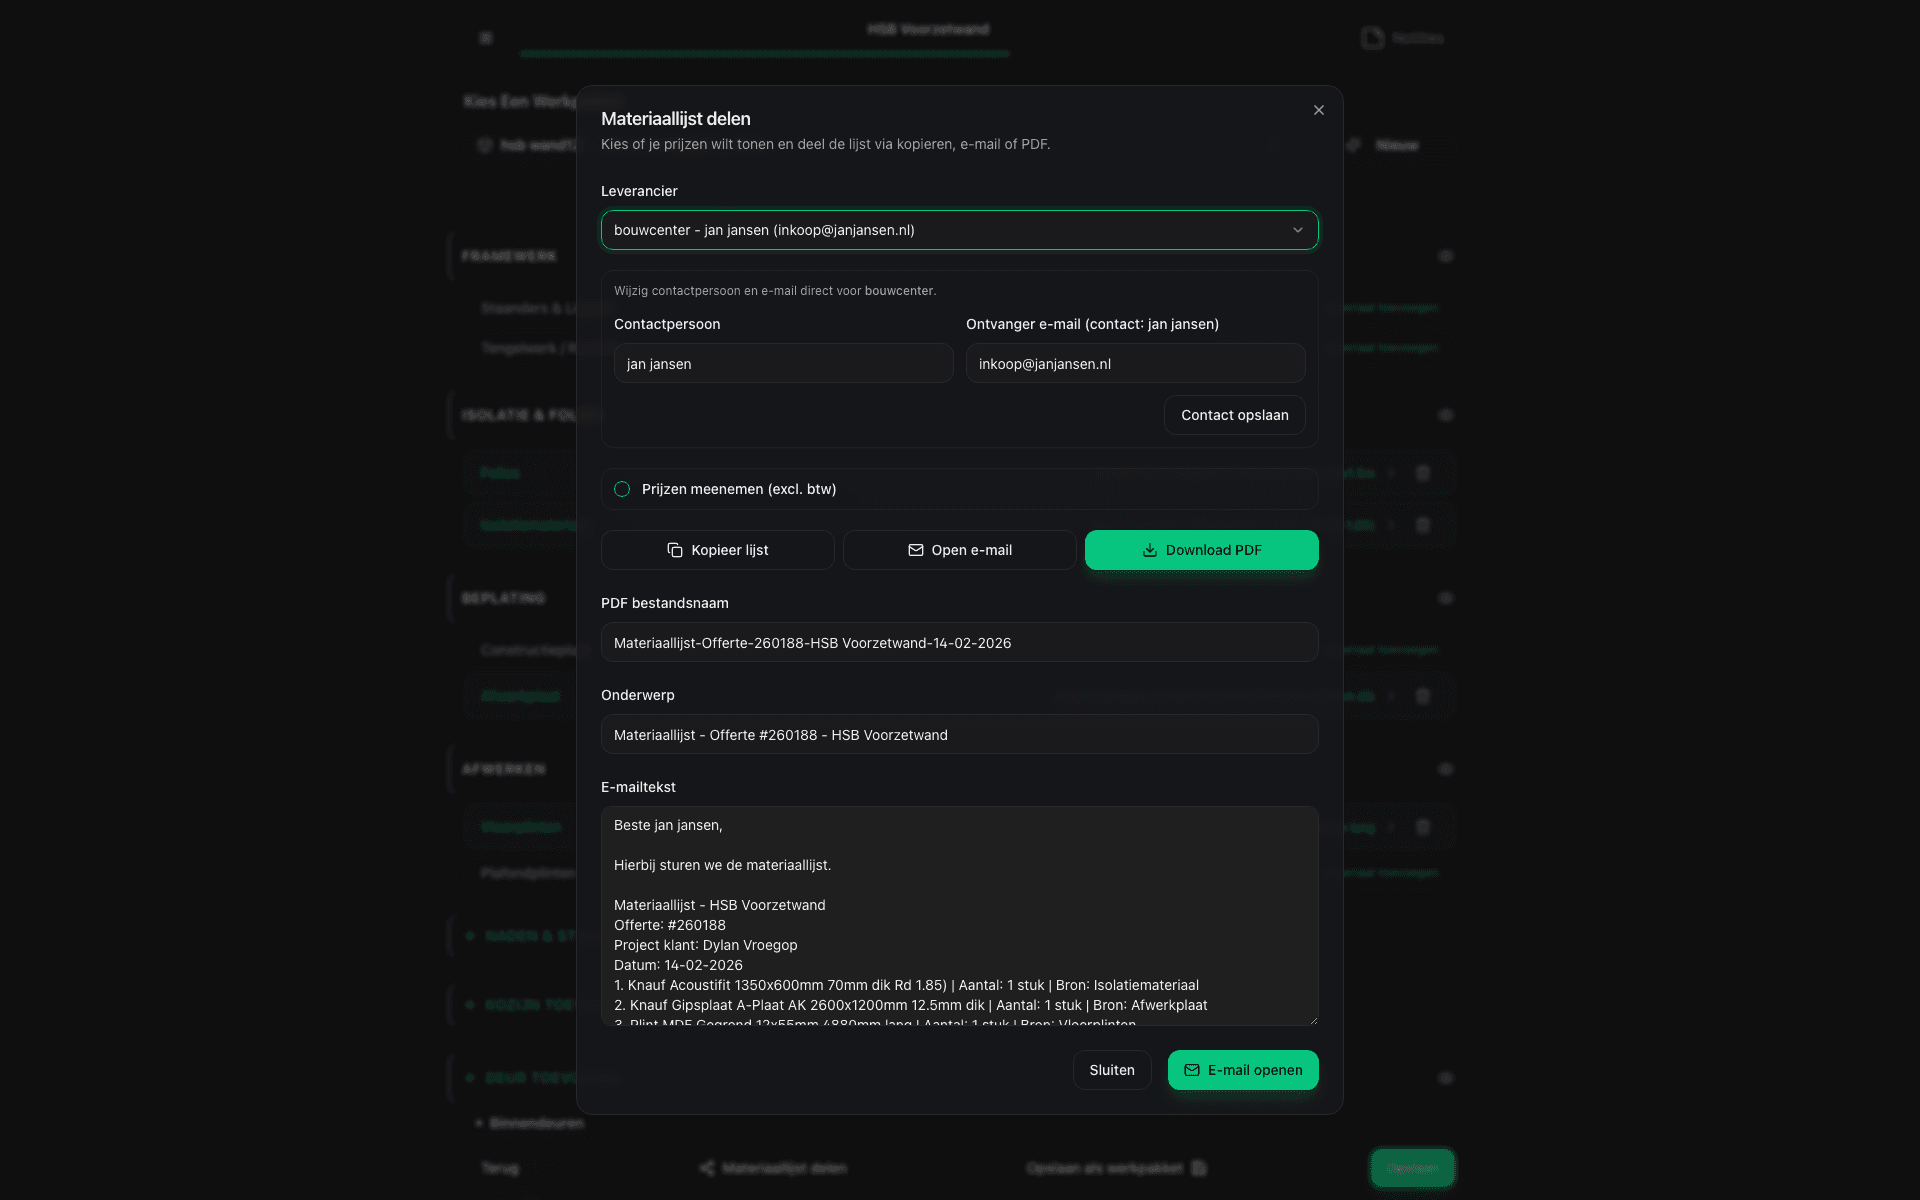Click inside the E-mailtekst text area
Viewport: 1920px width, 1200px height.
point(959,915)
